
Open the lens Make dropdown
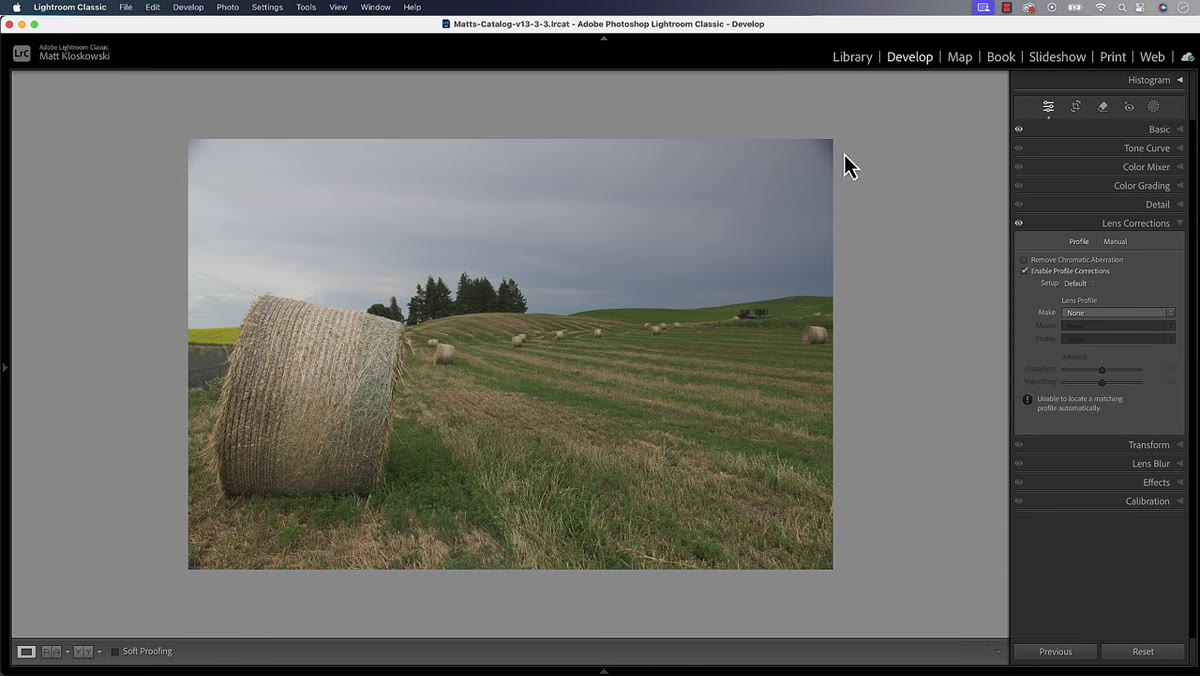click(1118, 313)
